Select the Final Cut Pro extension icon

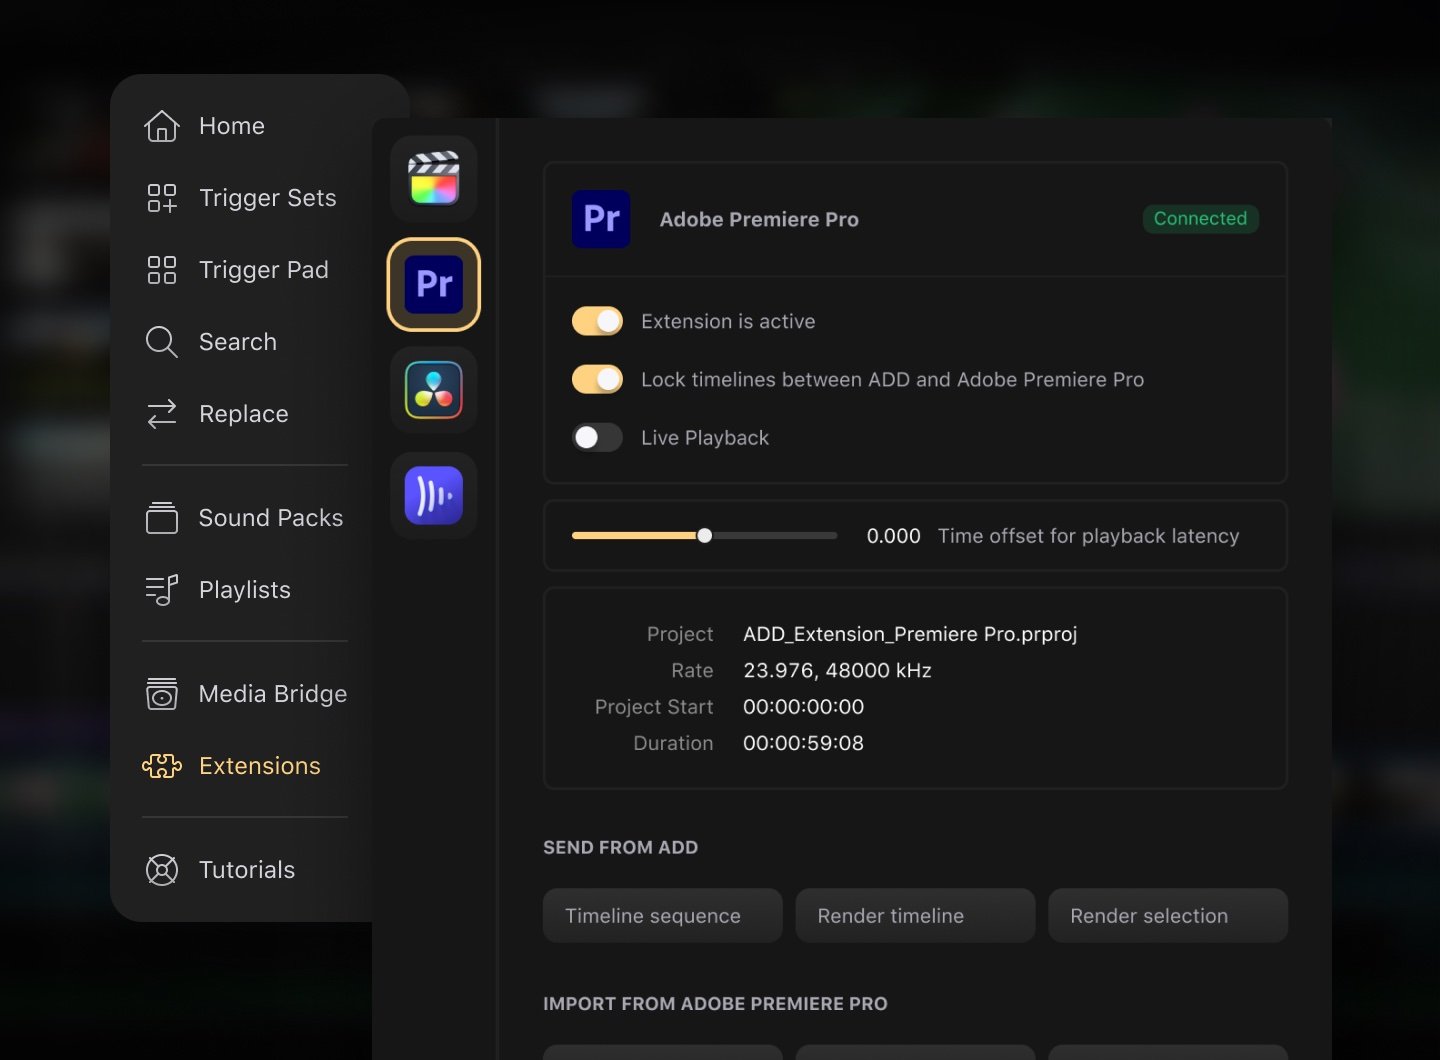tap(434, 179)
